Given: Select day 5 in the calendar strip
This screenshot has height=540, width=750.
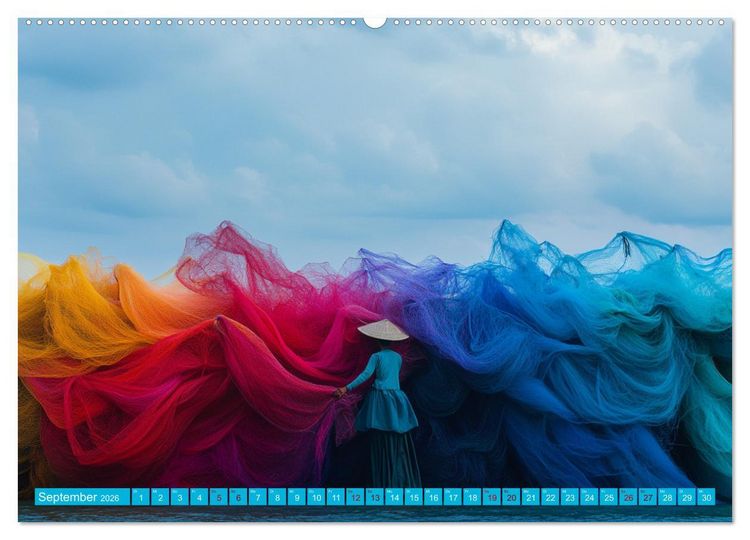Looking at the screenshot, I should [219, 497].
